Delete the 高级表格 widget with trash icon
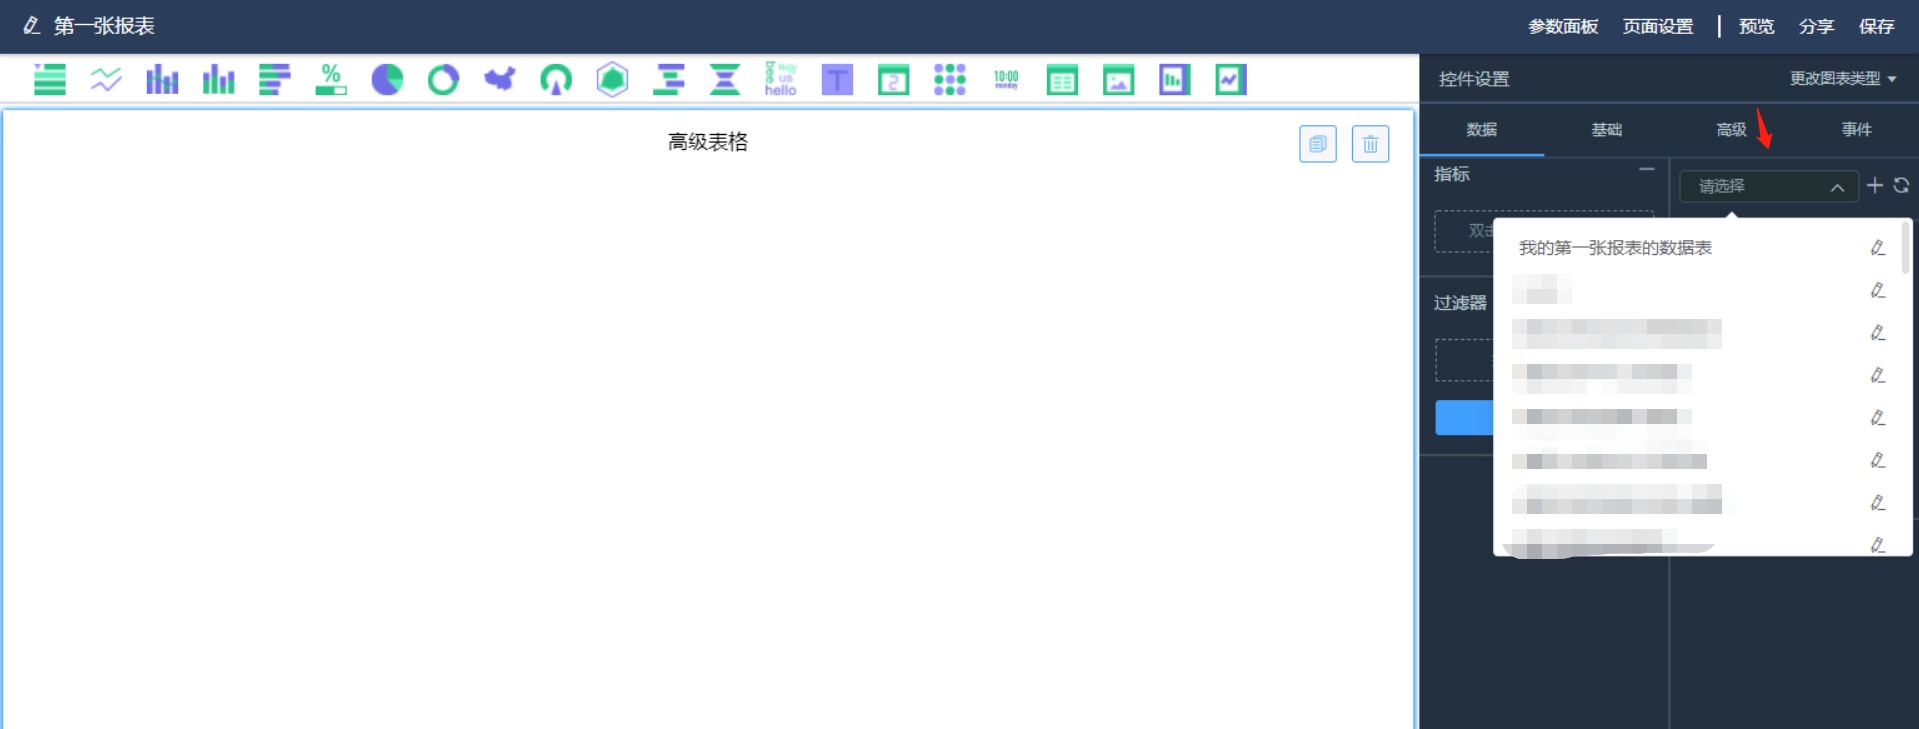 [x=1370, y=144]
